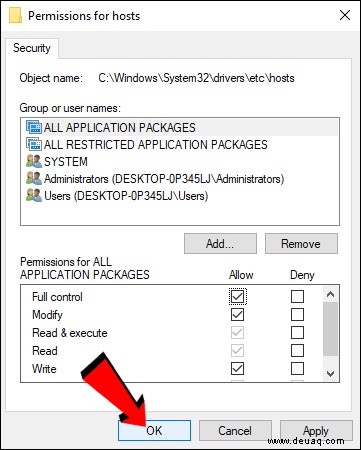Check Deny for Read & execute
The height and width of the screenshot is (450, 361).
[x=297, y=332]
